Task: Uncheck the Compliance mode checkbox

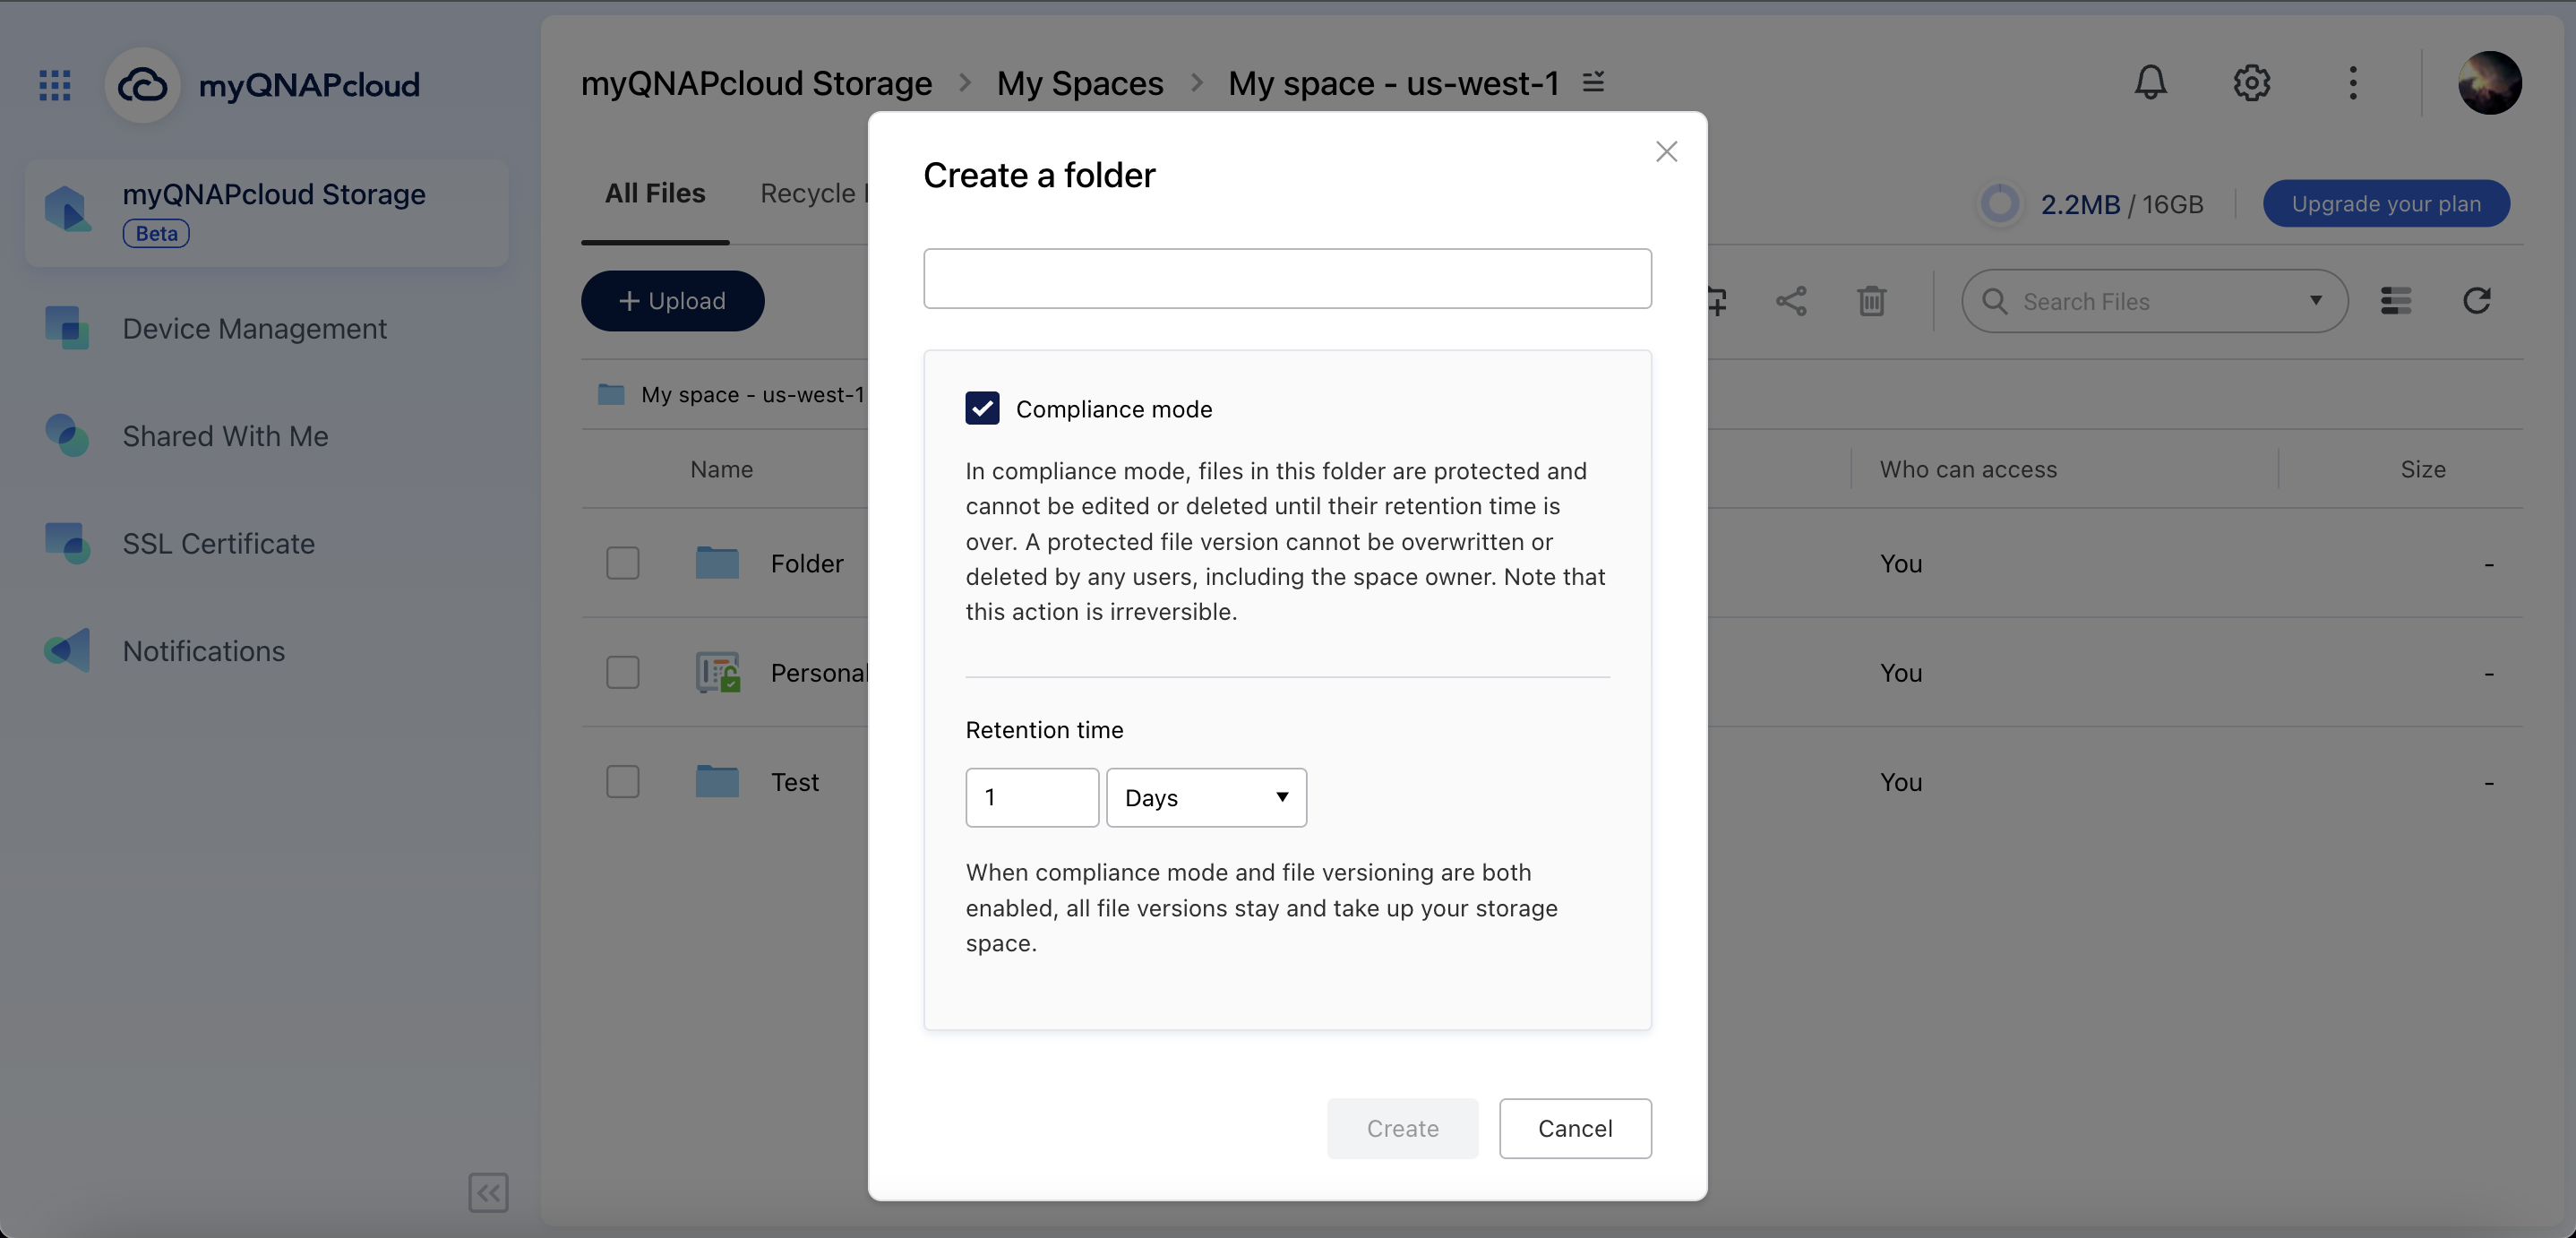Action: [x=982, y=408]
